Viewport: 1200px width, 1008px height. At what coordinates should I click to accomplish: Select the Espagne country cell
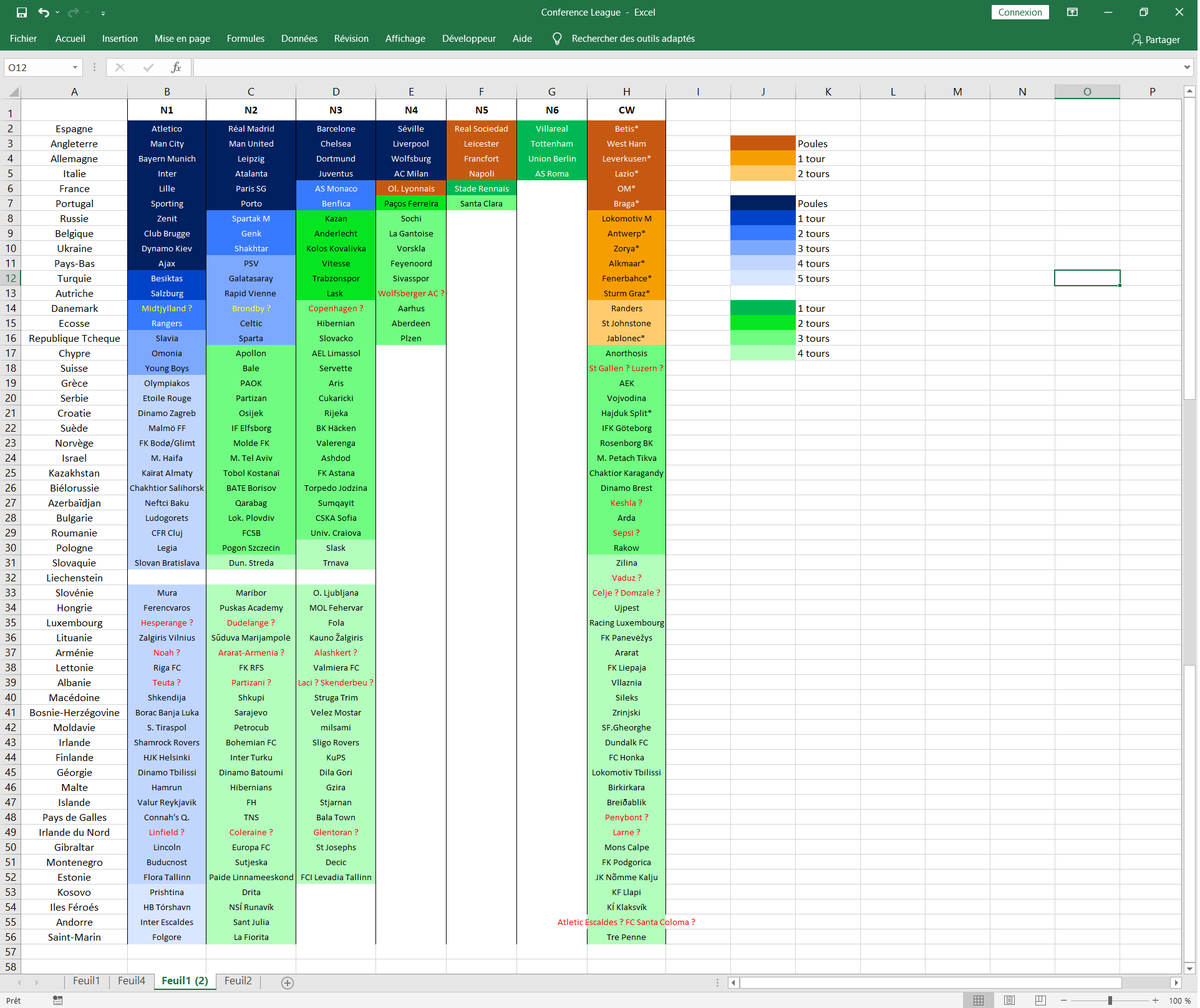[74, 128]
